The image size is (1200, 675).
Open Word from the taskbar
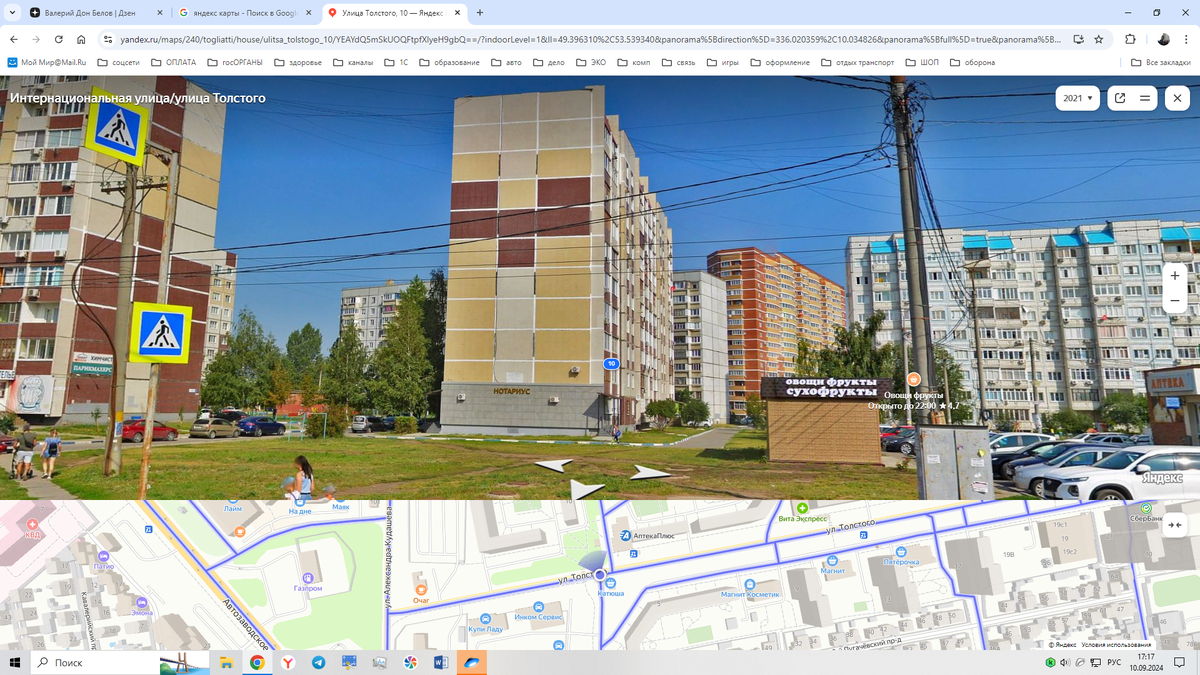click(x=441, y=662)
